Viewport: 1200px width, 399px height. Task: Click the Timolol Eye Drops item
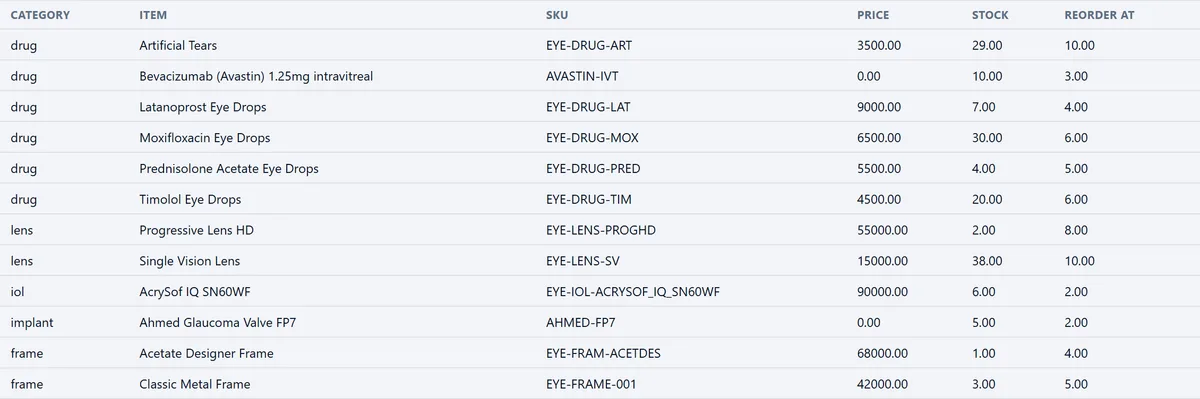click(x=190, y=199)
